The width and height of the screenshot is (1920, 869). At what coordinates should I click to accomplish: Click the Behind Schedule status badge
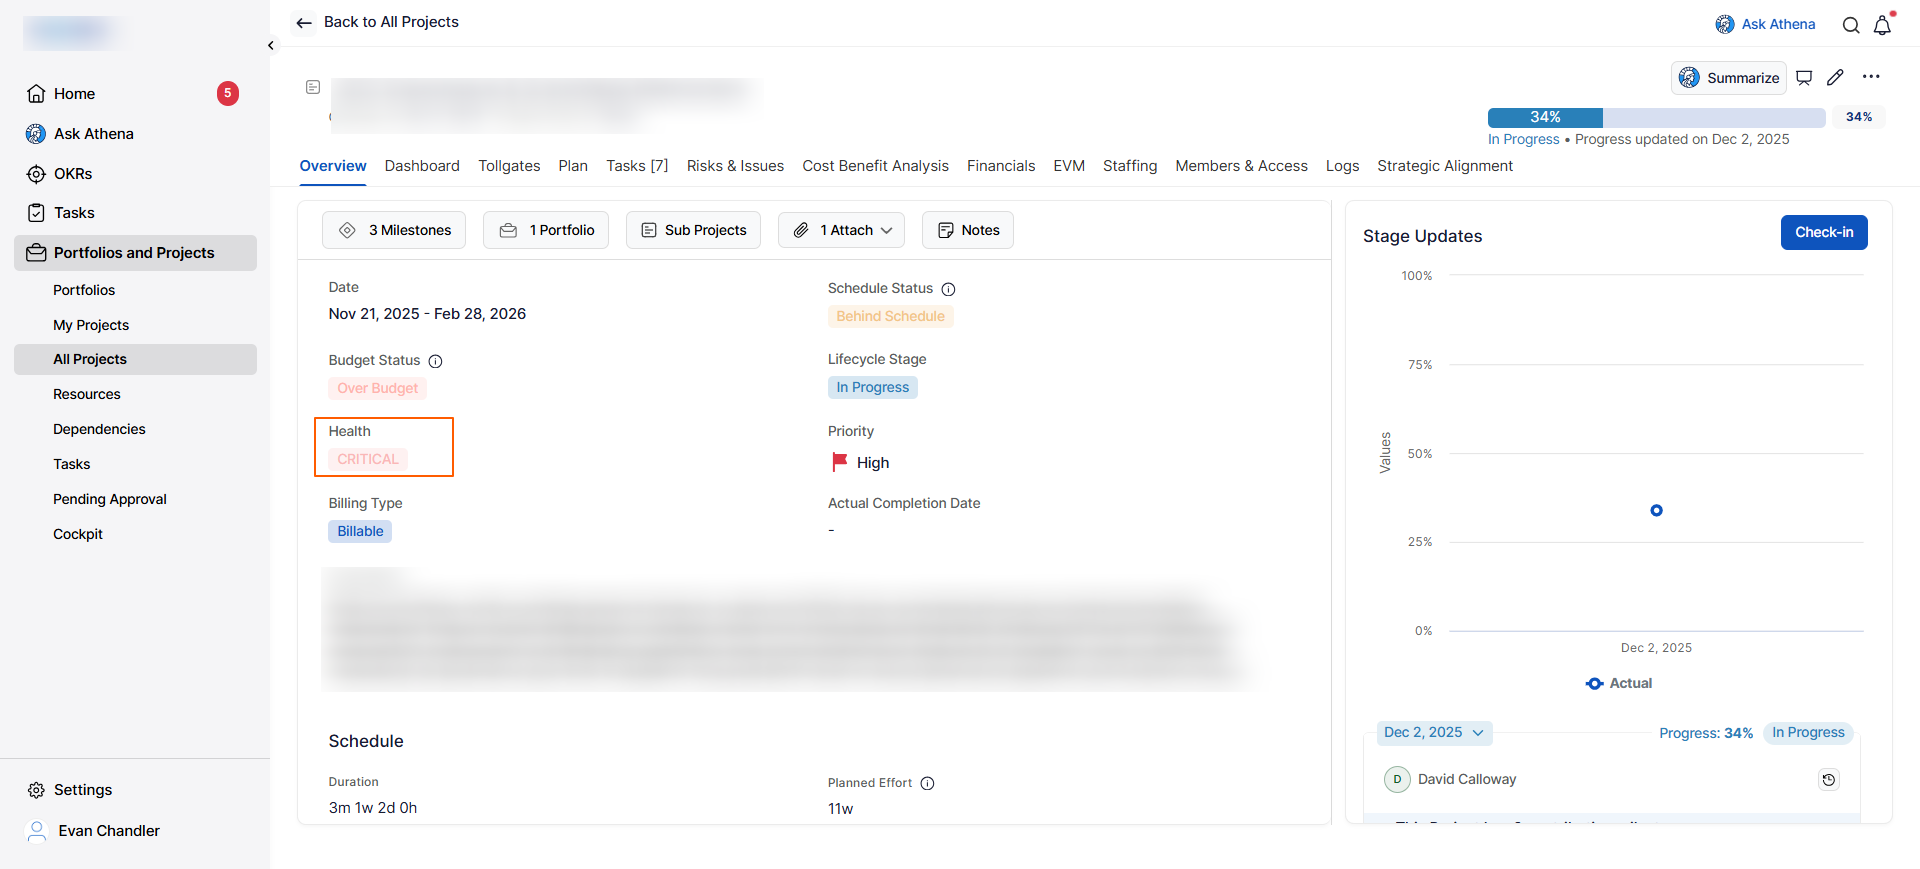point(890,316)
